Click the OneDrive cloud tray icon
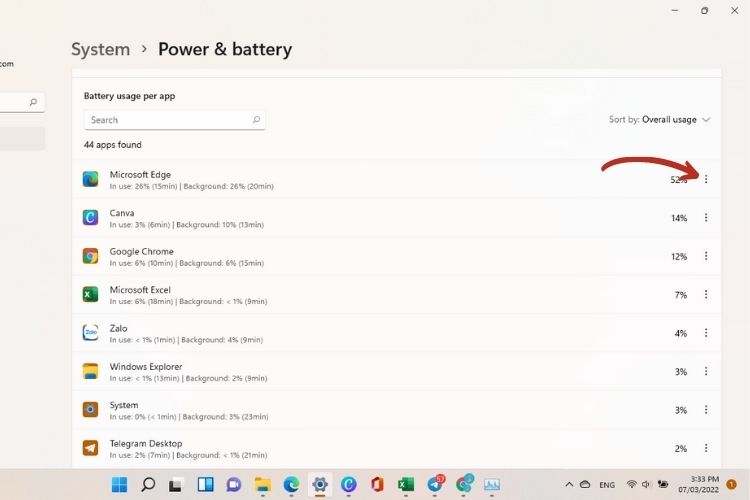This screenshot has height=500, width=750. pyautogui.click(x=585, y=485)
